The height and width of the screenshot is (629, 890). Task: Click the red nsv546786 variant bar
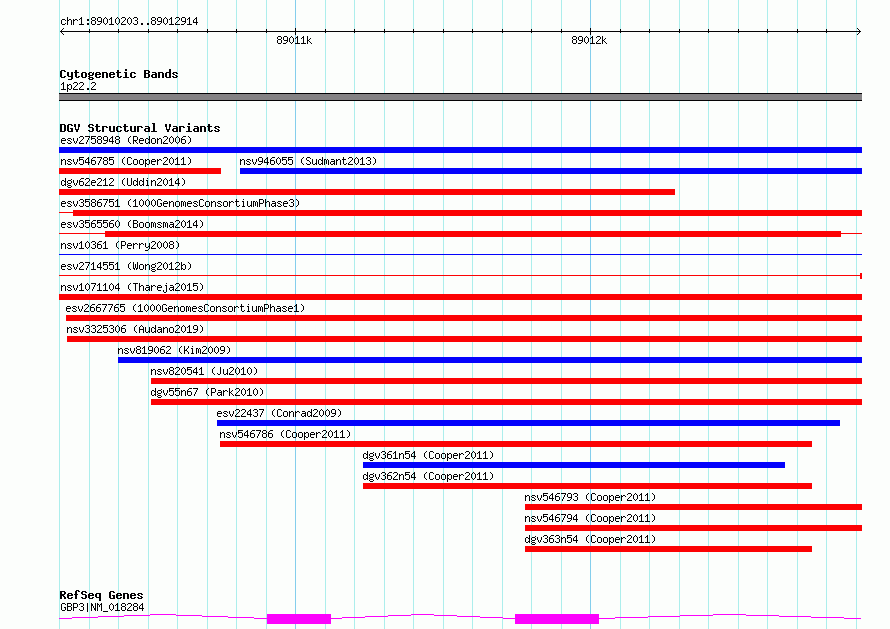click(516, 444)
